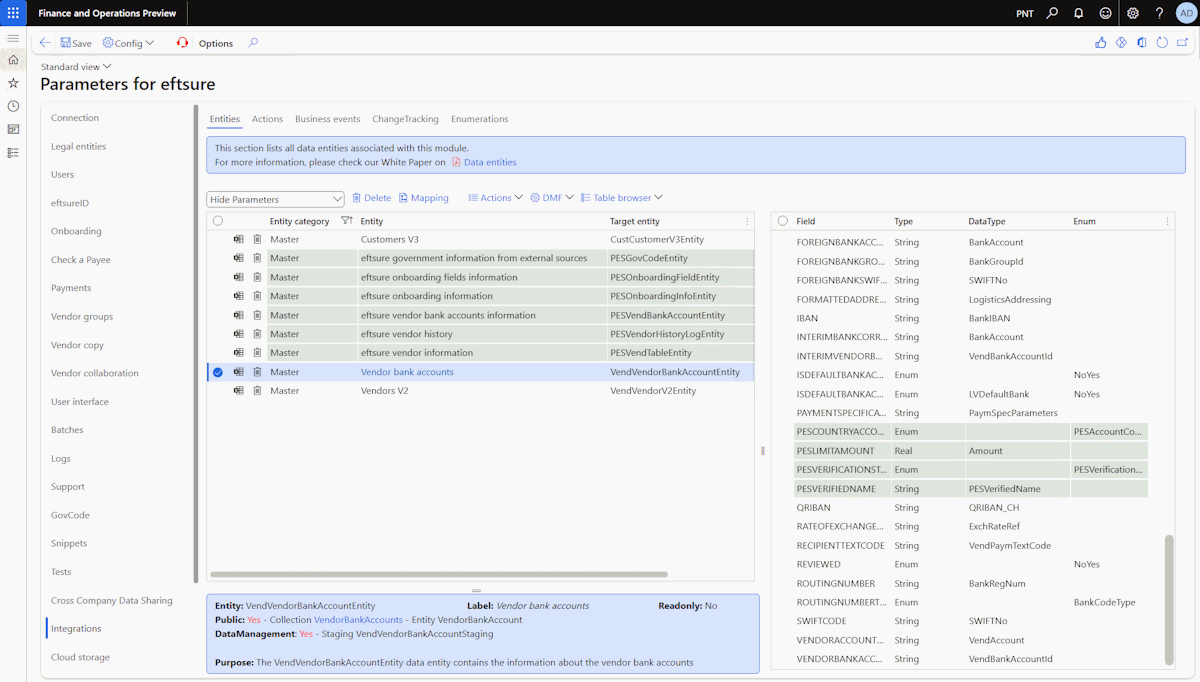Viewport: 1200px width, 682px height.
Task: Open the Connection section in the sidebar
Action: (x=75, y=118)
